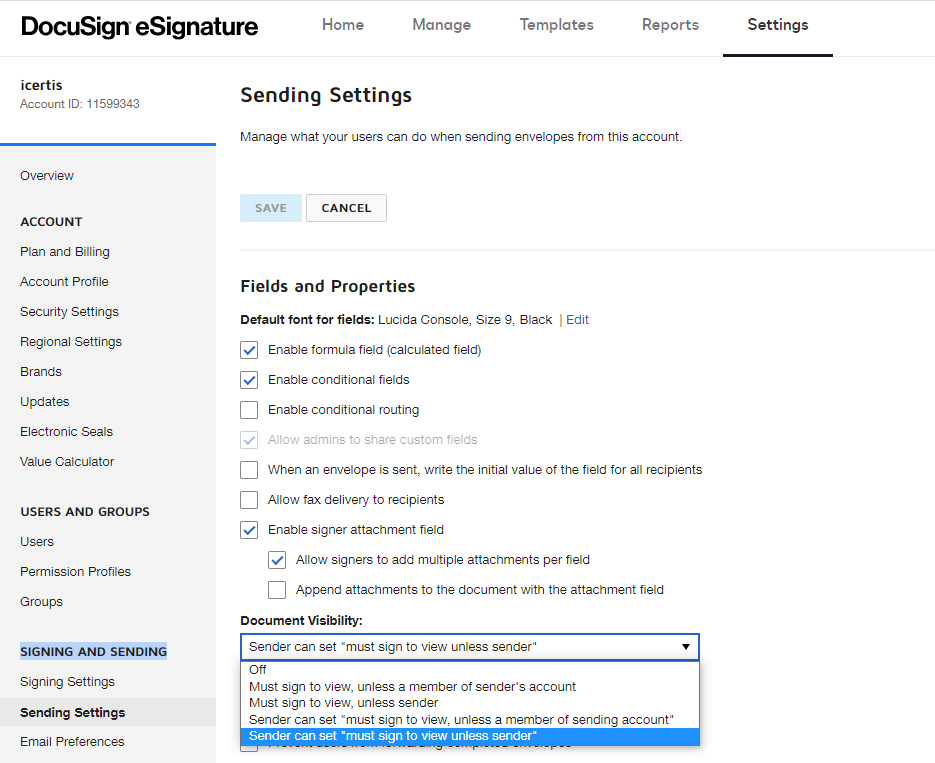This screenshot has height=763, width=935.
Task: Click the DocuSign eSignature logo
Action: 139,27
